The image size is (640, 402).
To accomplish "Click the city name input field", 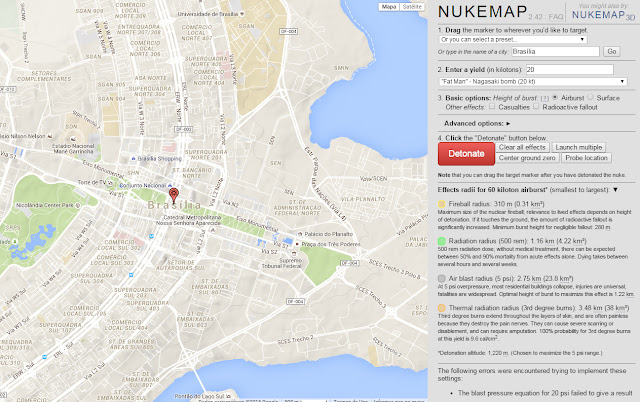I will click(556, 51).
